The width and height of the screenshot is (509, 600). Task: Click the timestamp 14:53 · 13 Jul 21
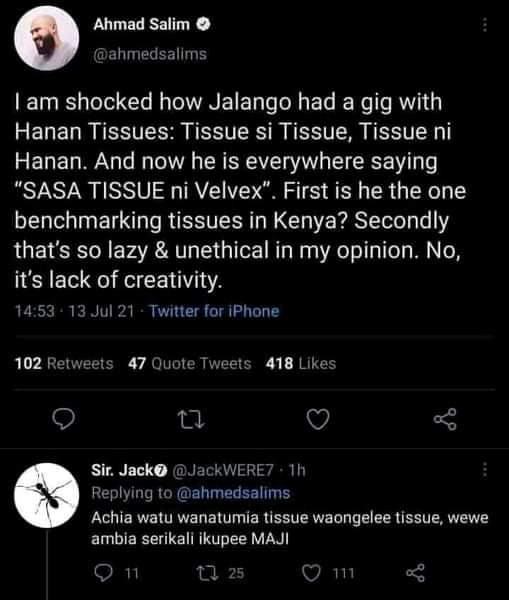tap(75, 311)
